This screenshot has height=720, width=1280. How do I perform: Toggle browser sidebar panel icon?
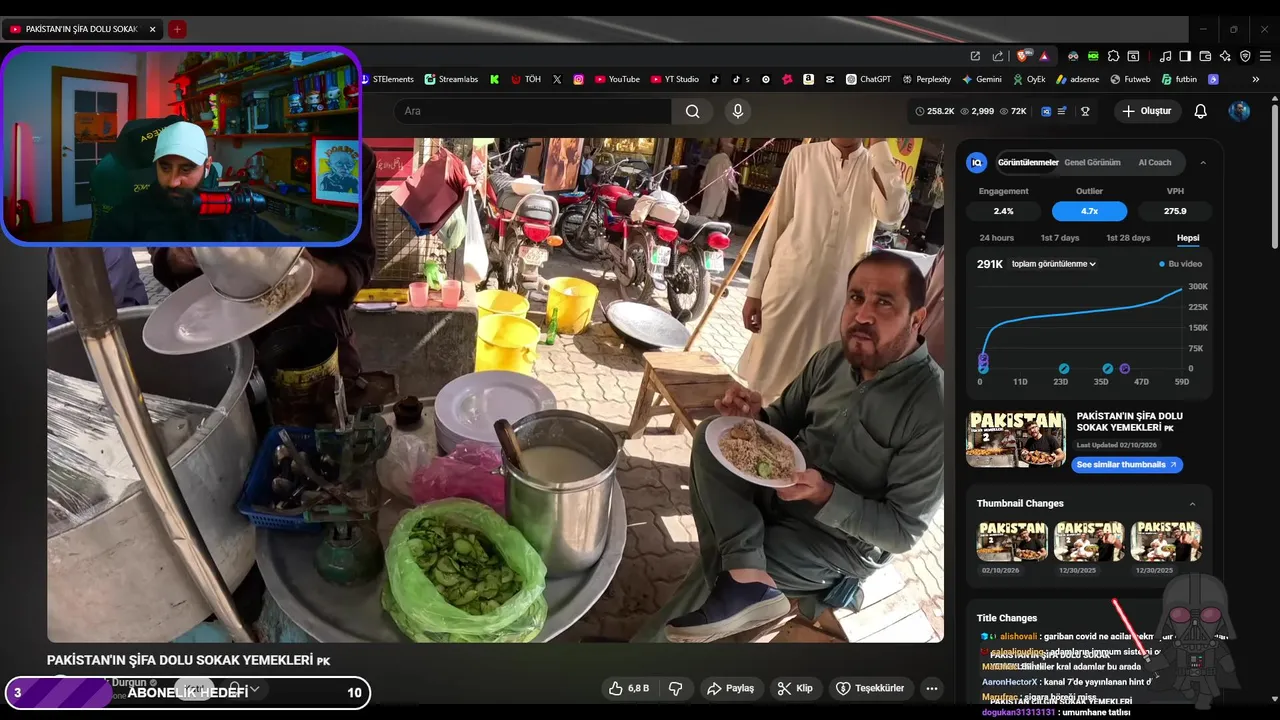(1185, 56)
